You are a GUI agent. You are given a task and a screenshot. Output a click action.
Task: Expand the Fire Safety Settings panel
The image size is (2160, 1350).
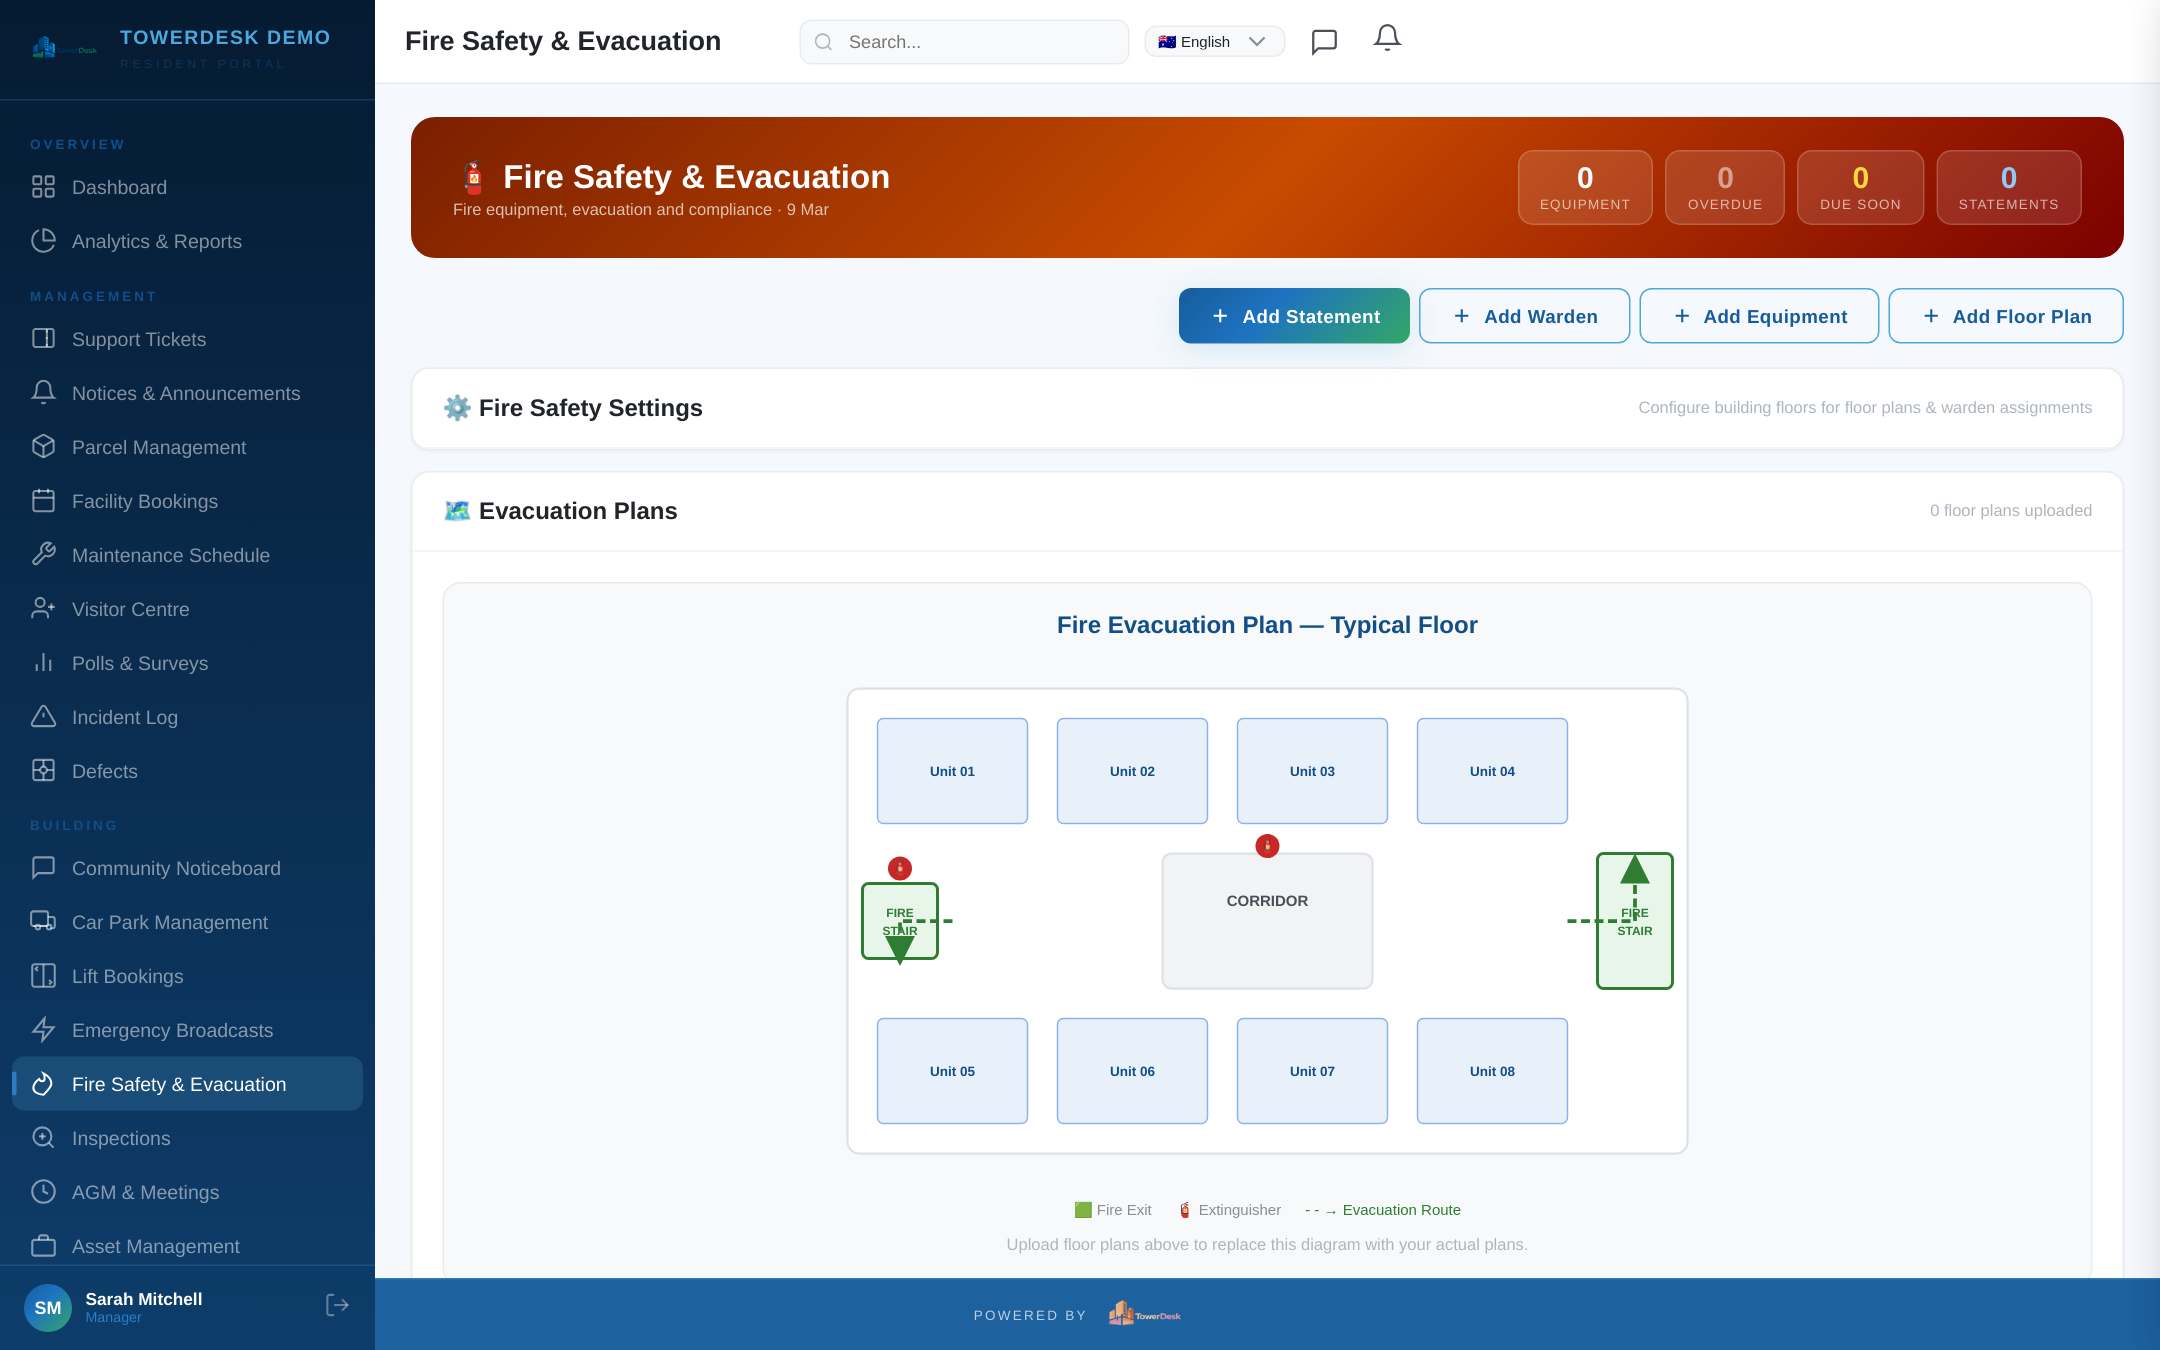tap(1266, 408)
